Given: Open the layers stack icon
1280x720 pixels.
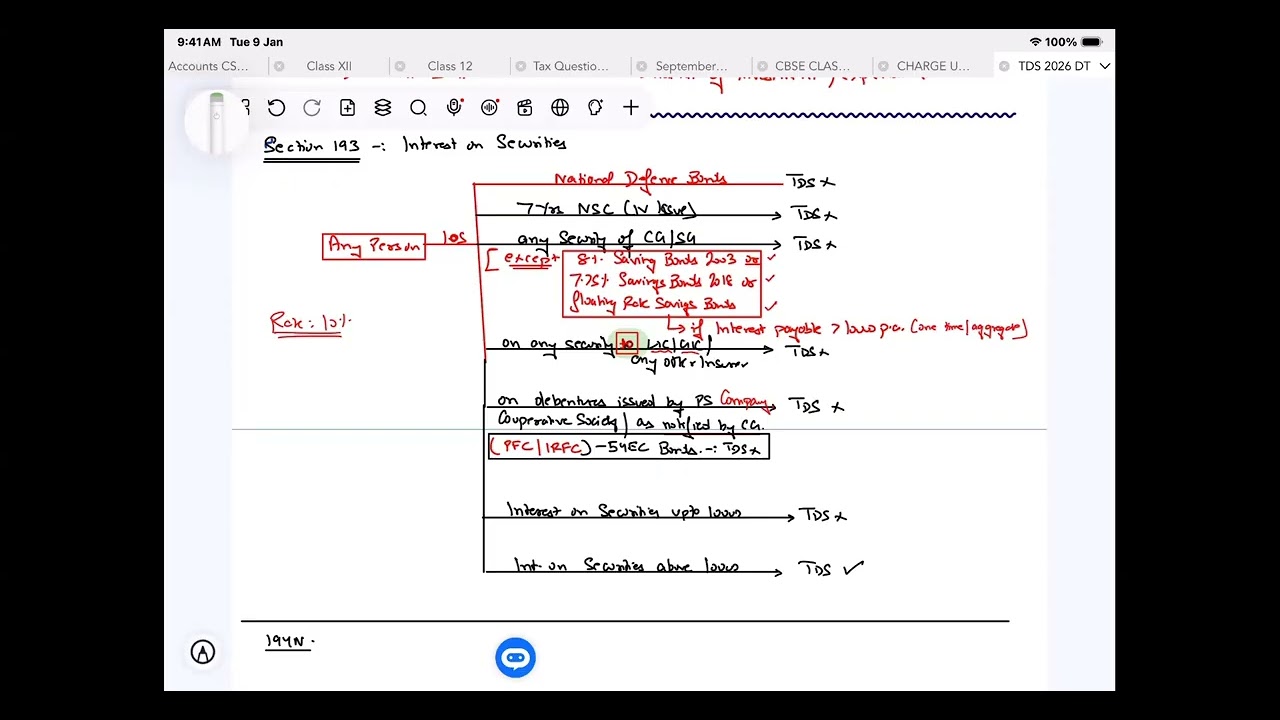Looking at the screenshot, I should click(x=383, y=108).
